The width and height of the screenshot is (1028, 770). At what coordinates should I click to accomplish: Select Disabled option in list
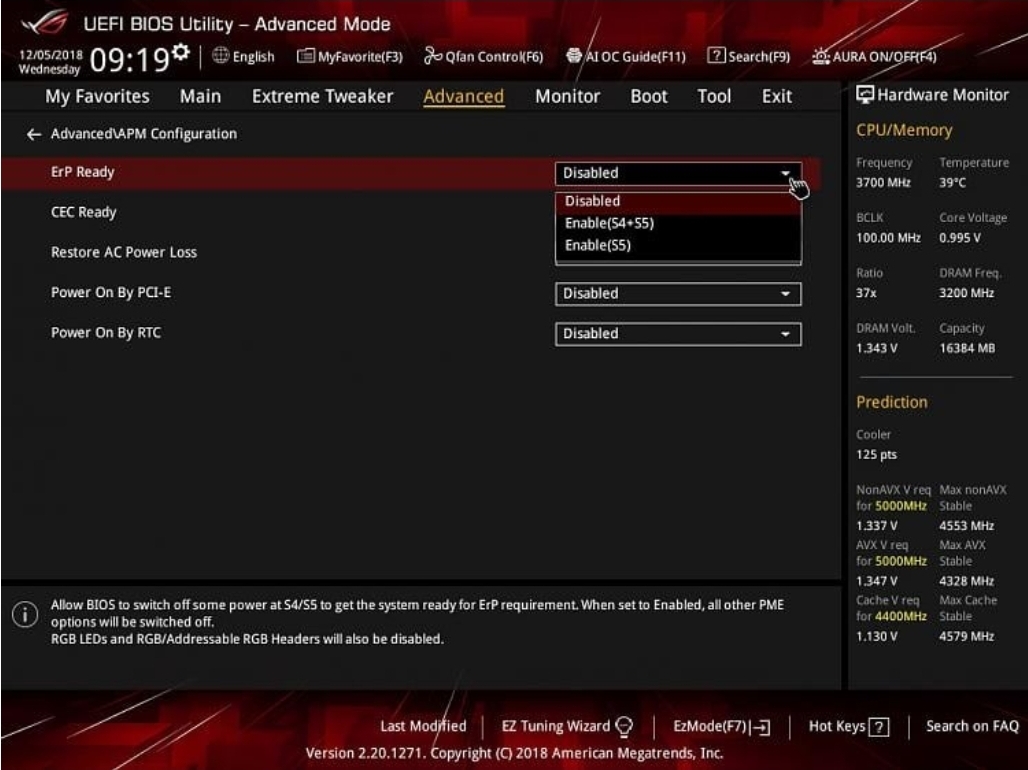pos(678,201)
